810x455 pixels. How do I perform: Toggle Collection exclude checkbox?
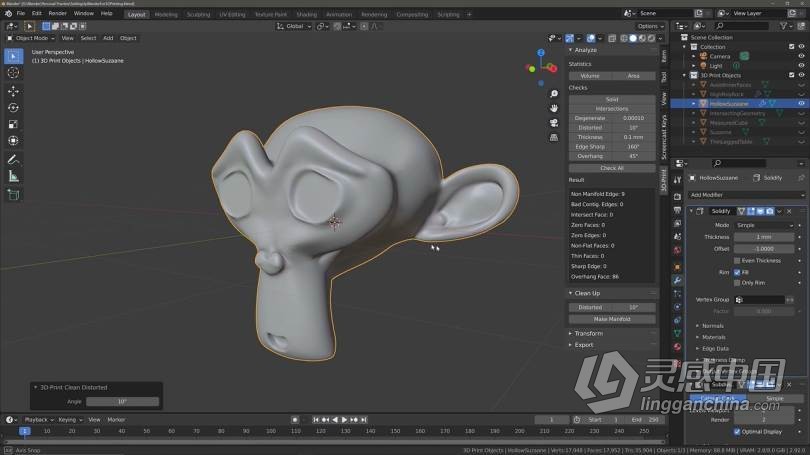coord(791,47)
